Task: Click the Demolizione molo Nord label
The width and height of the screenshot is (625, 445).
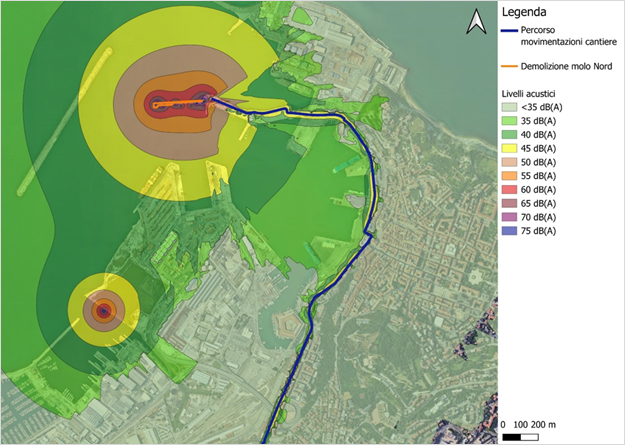Action: [566, 67]
